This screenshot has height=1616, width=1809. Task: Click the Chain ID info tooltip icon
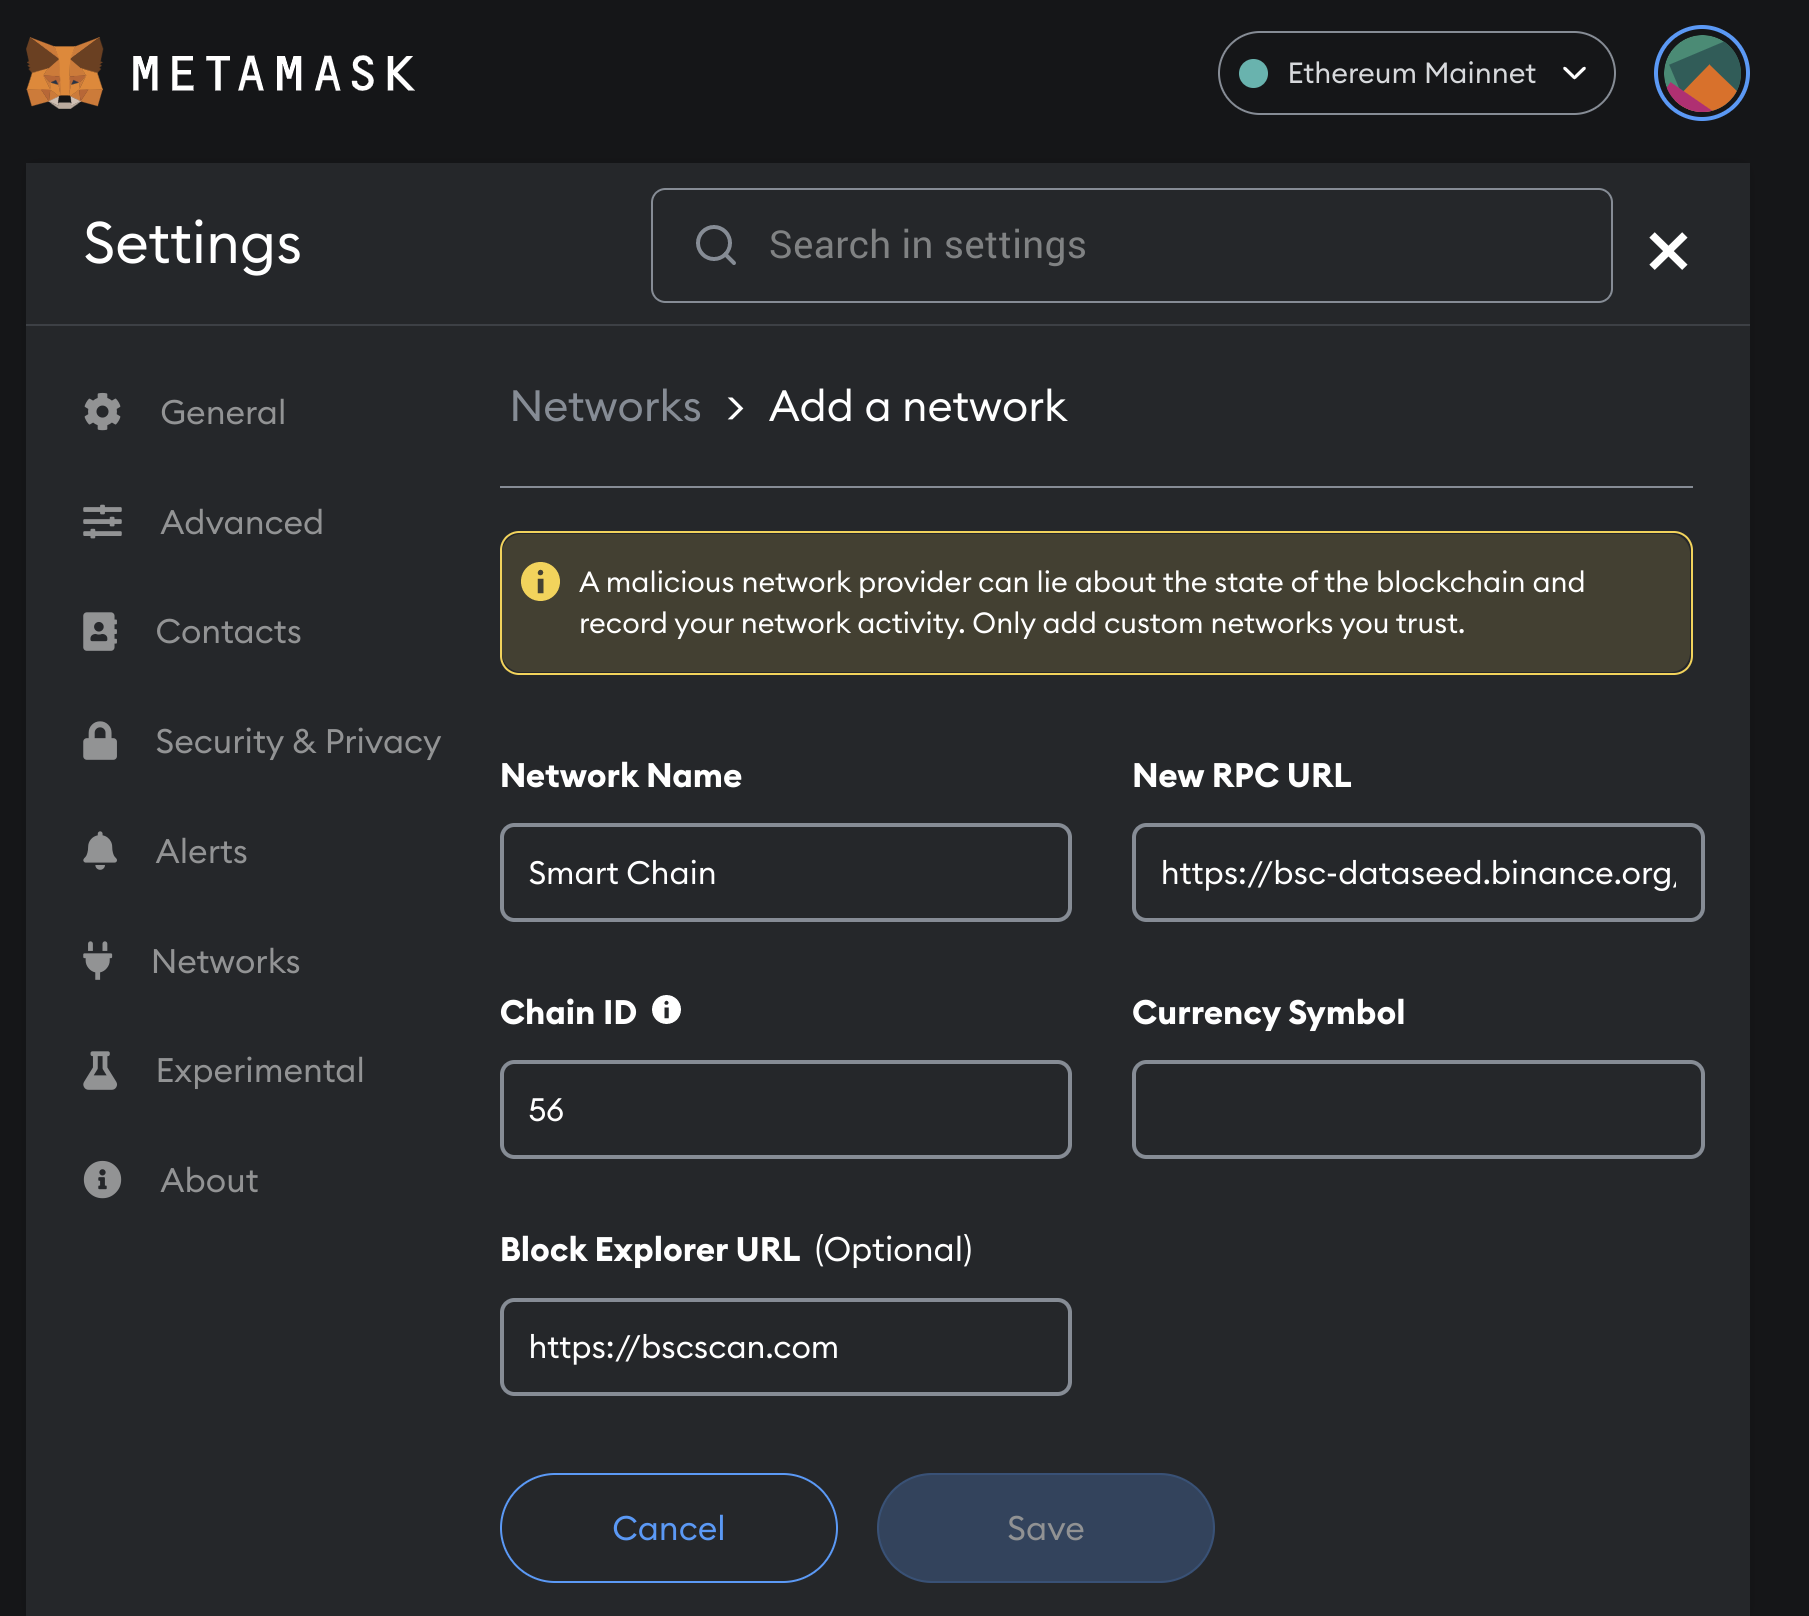point(666,1010)
